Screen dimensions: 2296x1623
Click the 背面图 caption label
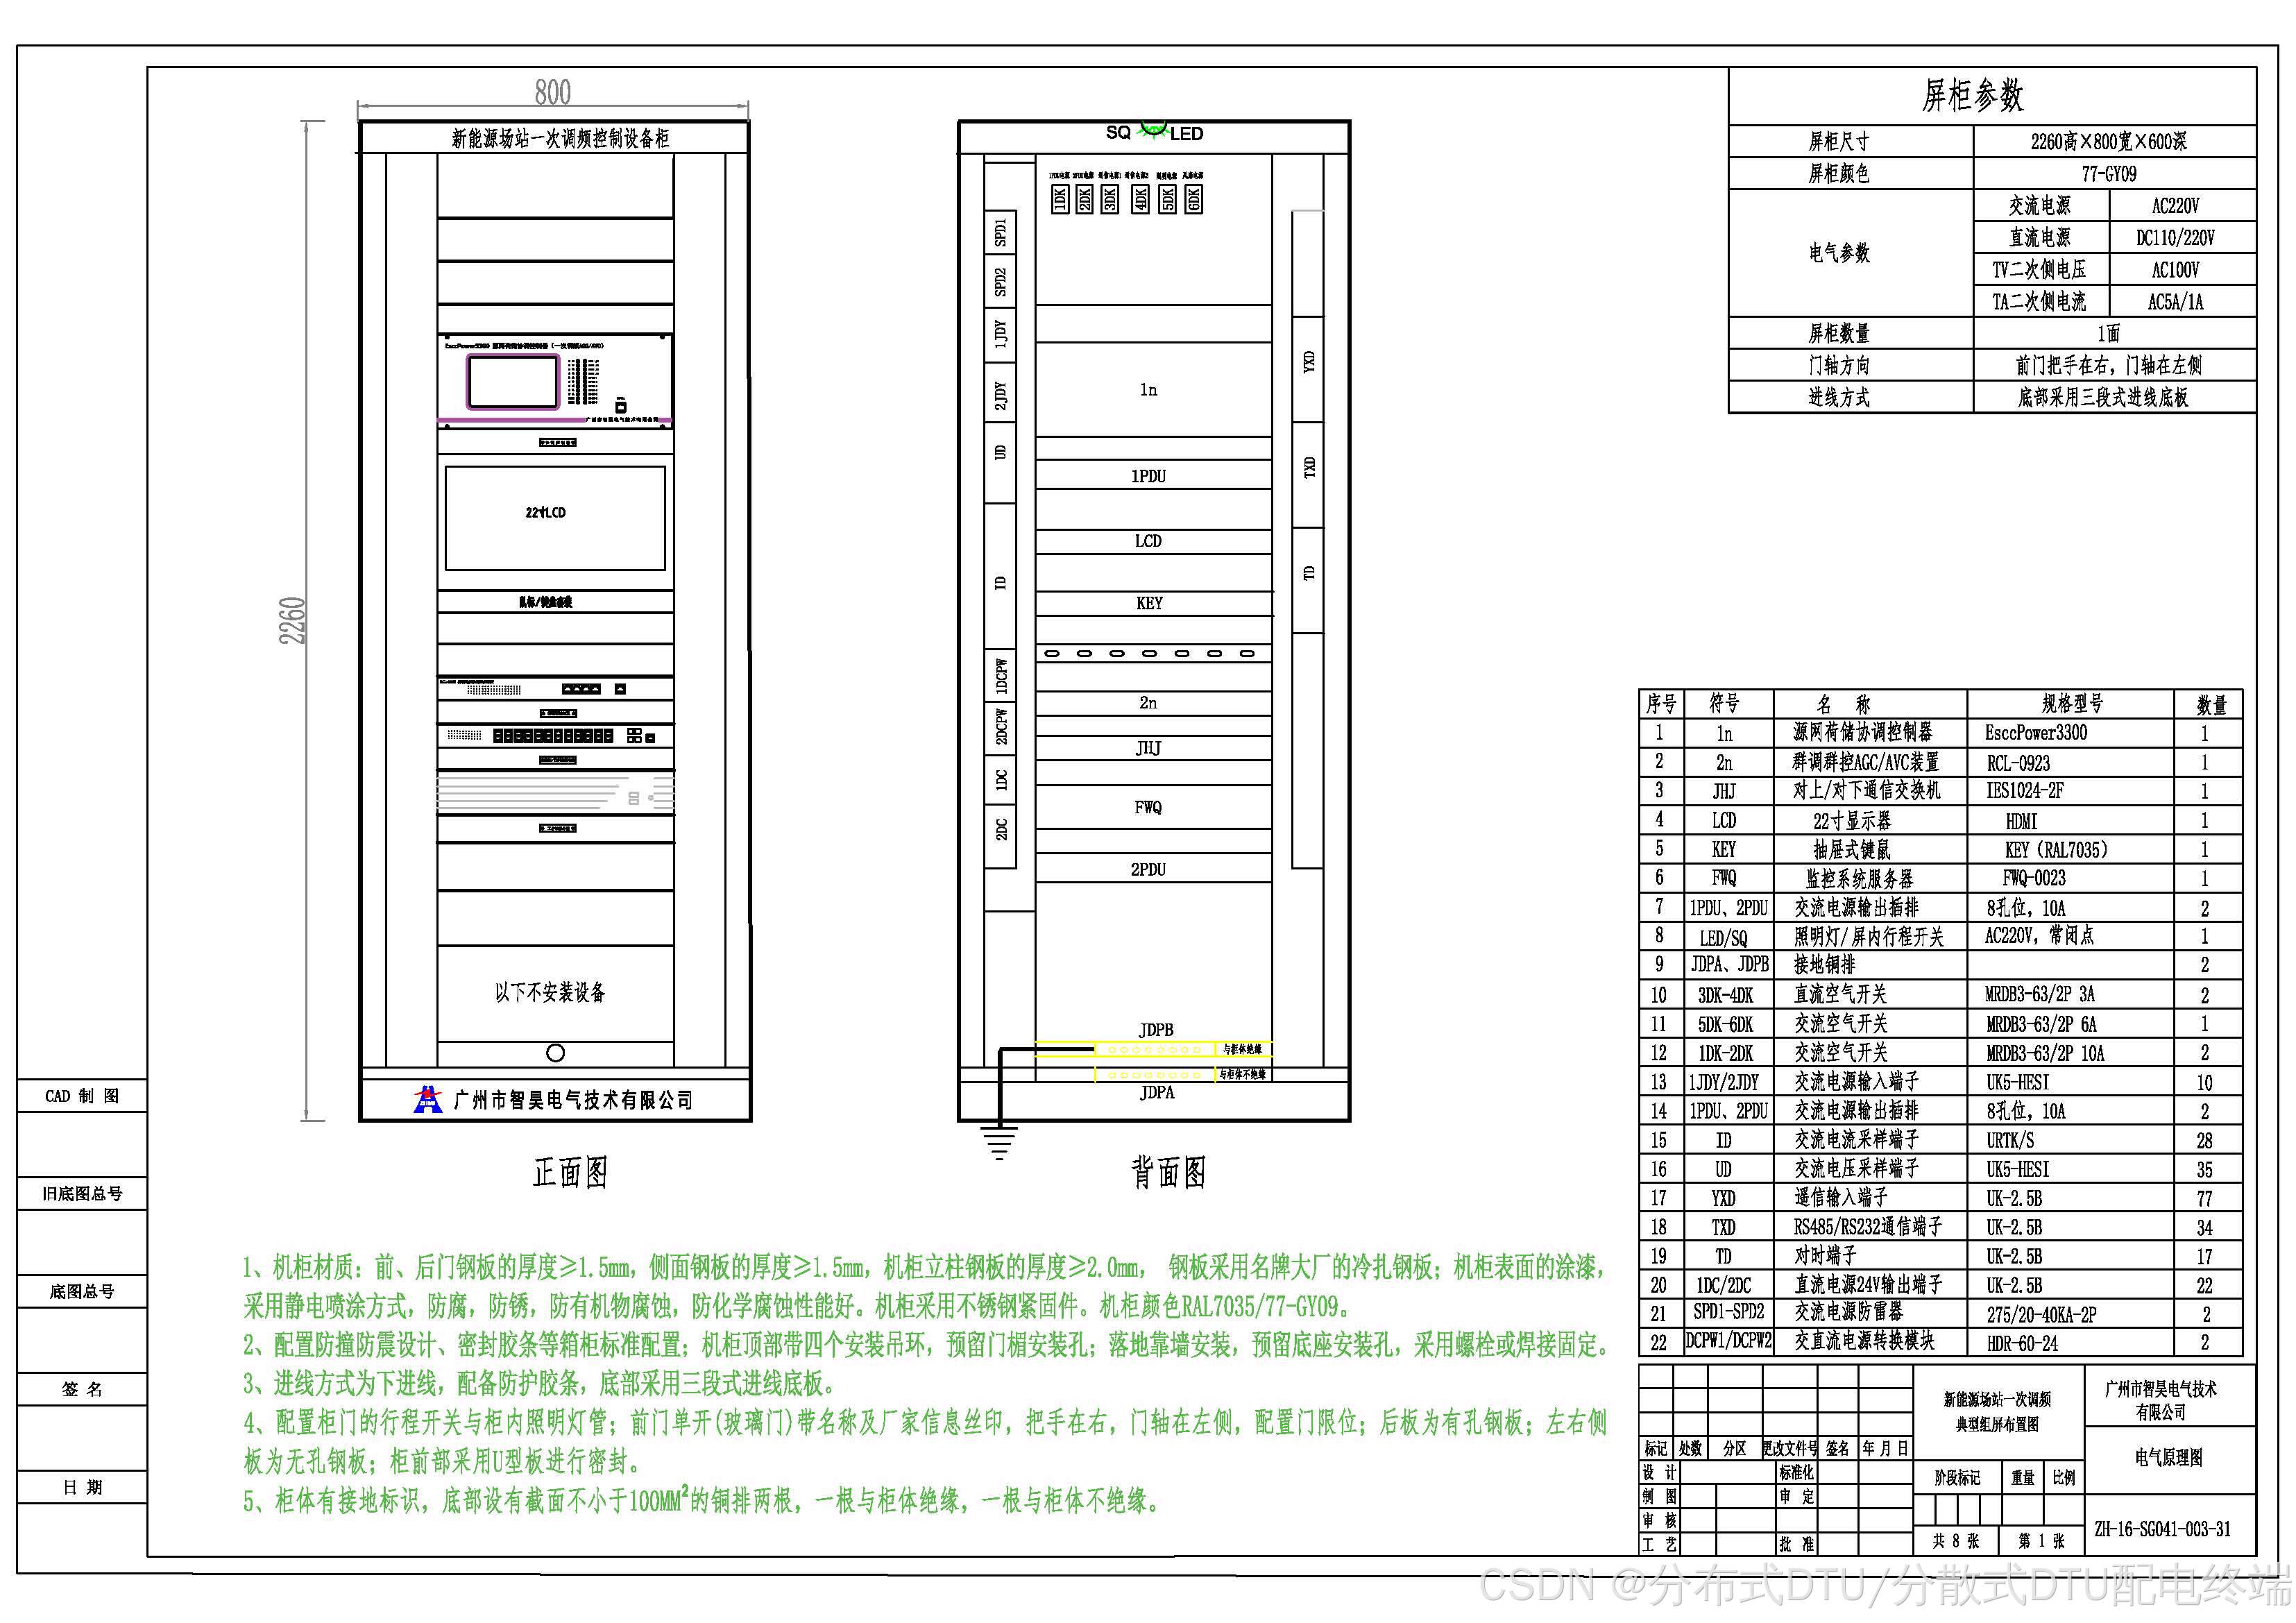(1168, 1172)
